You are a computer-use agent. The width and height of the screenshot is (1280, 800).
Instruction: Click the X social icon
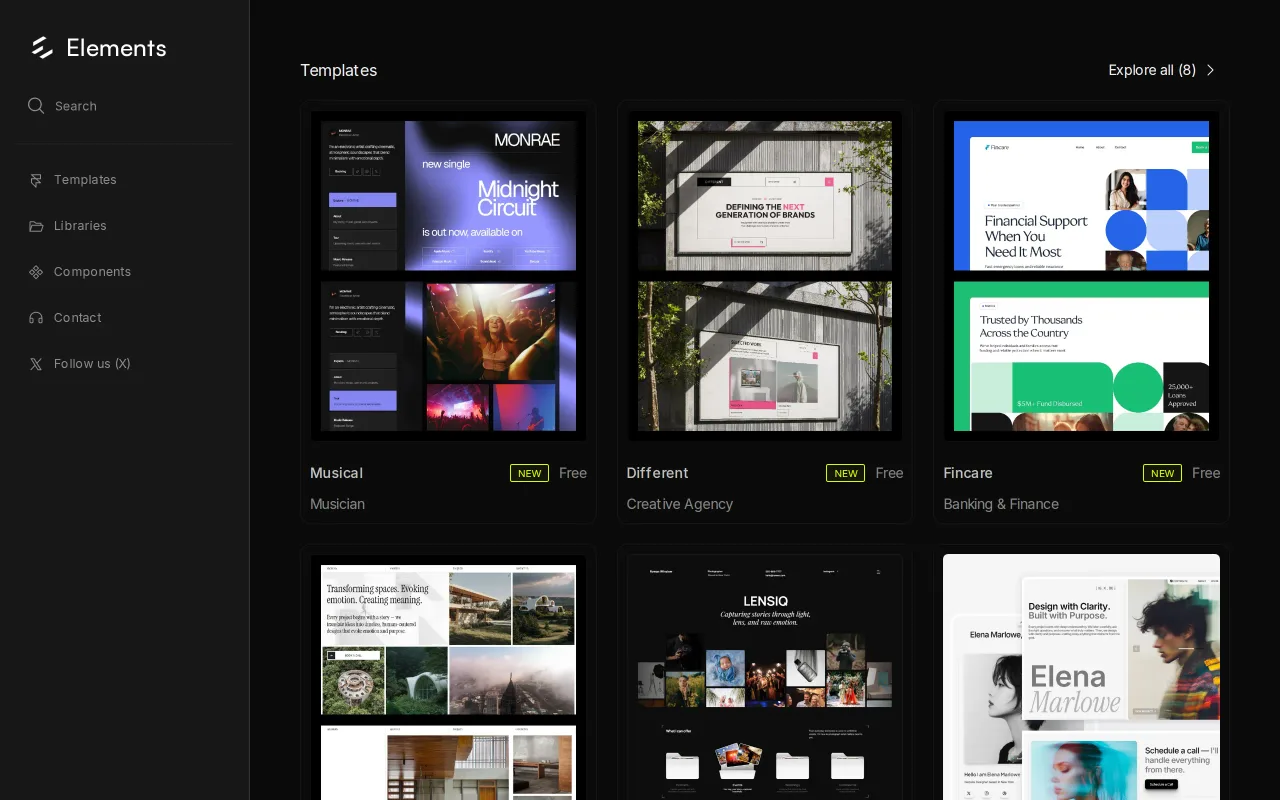pyautogui.click(x=36, y=364)
